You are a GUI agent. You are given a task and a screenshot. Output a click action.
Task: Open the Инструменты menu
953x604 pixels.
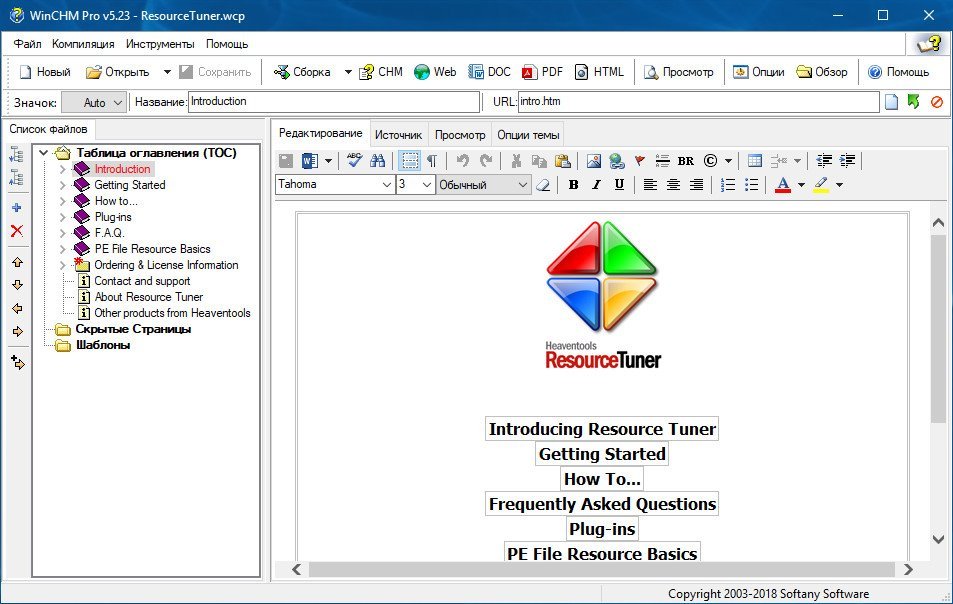coord(160,44)
